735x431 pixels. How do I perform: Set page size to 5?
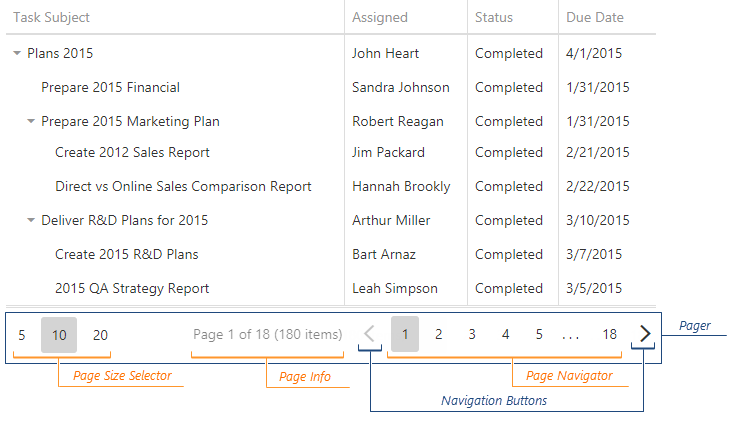pyautogui.click(x=22, y=335)
